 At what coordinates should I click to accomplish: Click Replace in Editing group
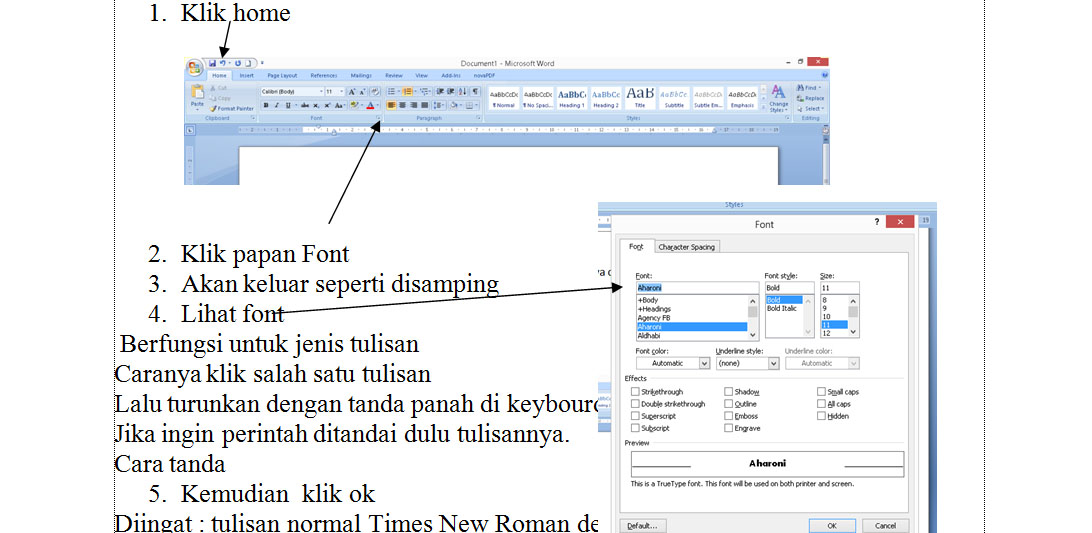click(x=811, y=98)
